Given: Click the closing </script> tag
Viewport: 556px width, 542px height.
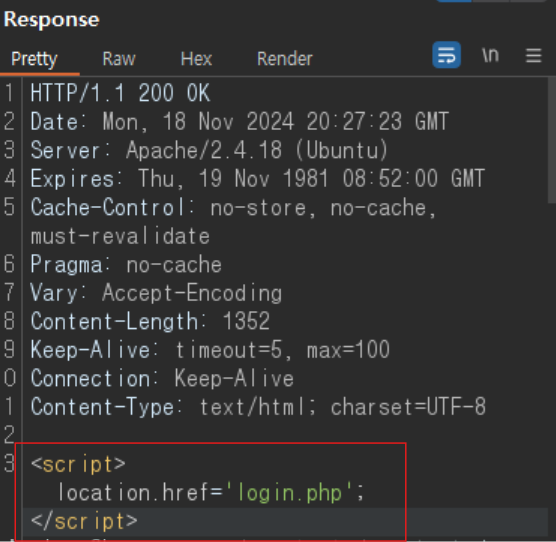Looking at the screenshot, I should coord(84,521).
